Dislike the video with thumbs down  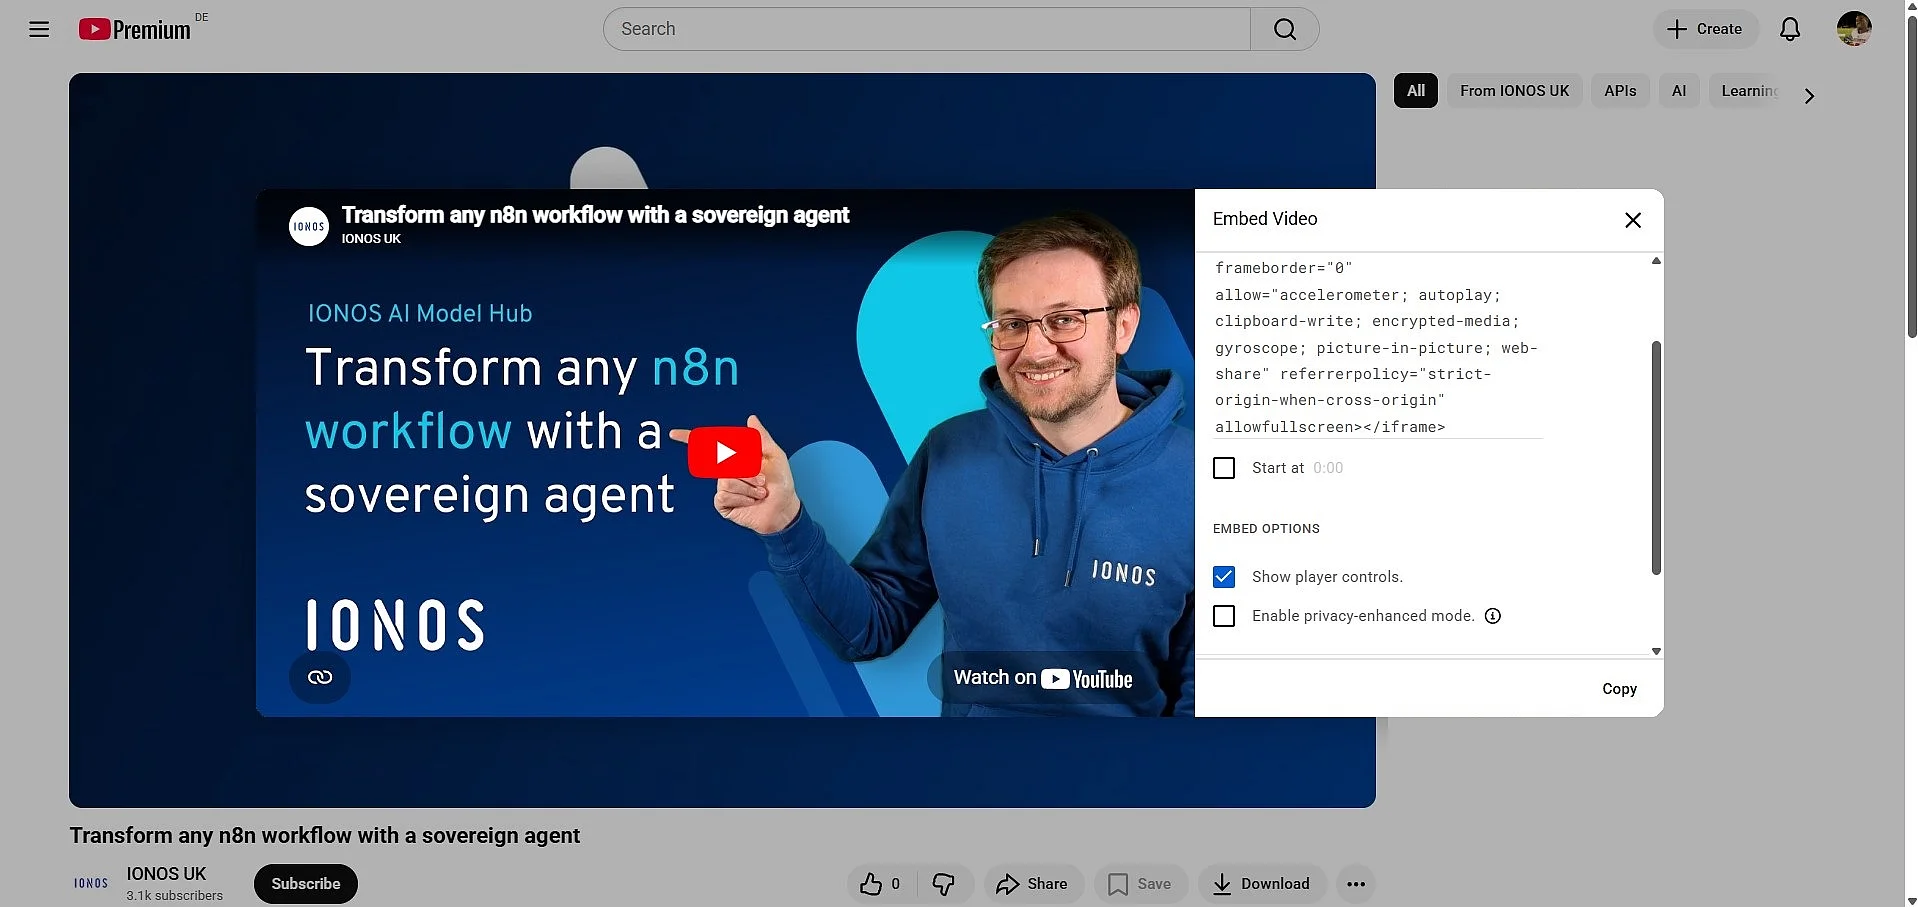[x=943, y=884]
